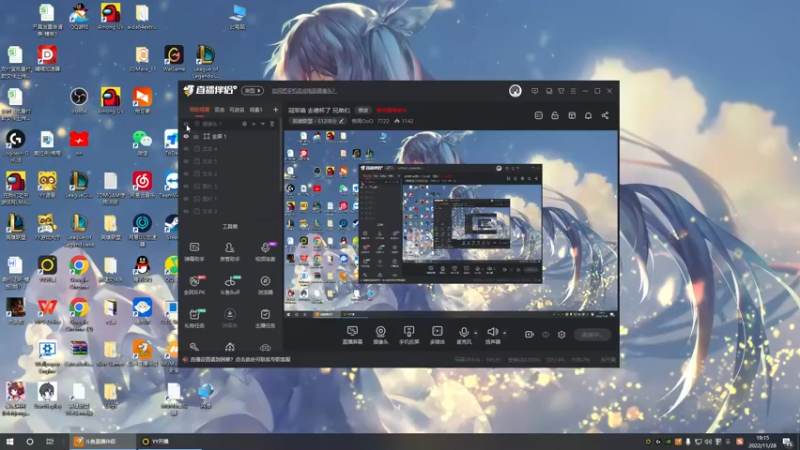The image size is (800, 450).
Task: Click the live preview canvas
Action: (451, 224)
